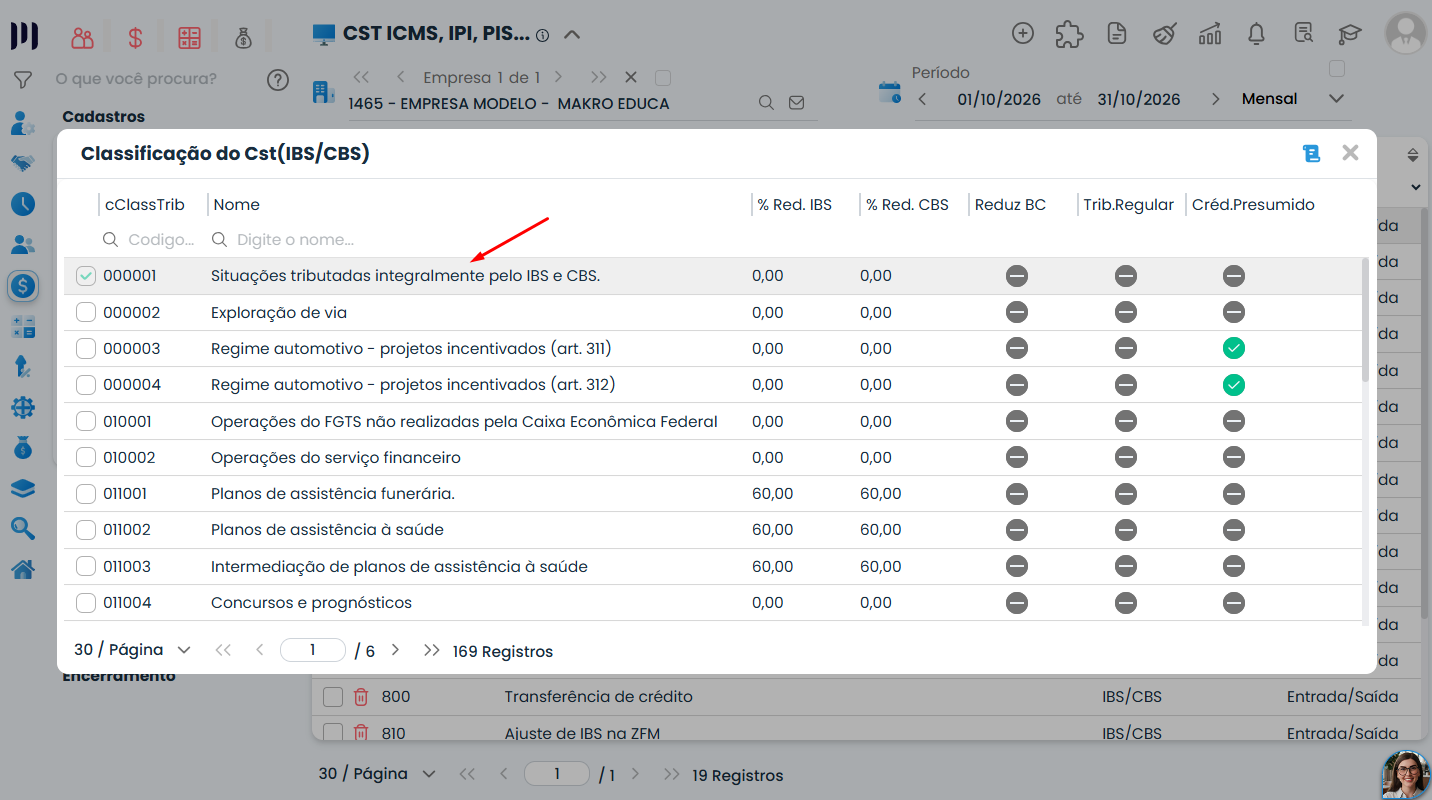Screen dimensions: 1432x800
Task: Select the 011002 Planos de assistência à saúde checkbox
Action: [x=86, y=530]
